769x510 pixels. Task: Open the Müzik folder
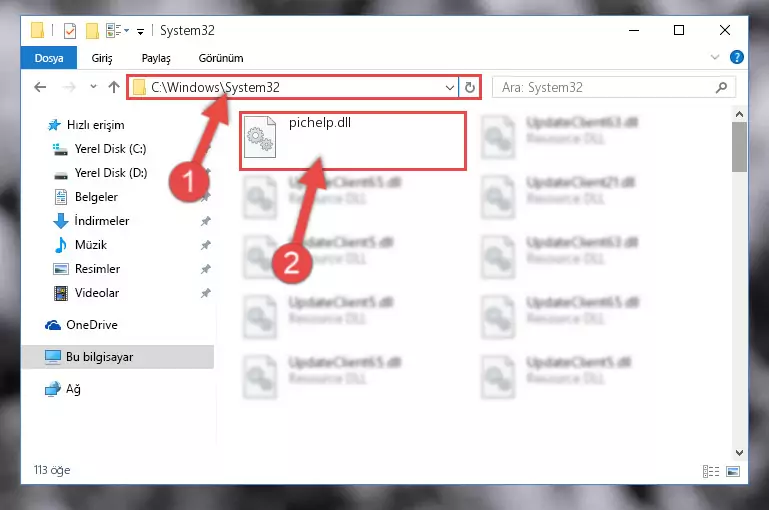pos(91,245)
